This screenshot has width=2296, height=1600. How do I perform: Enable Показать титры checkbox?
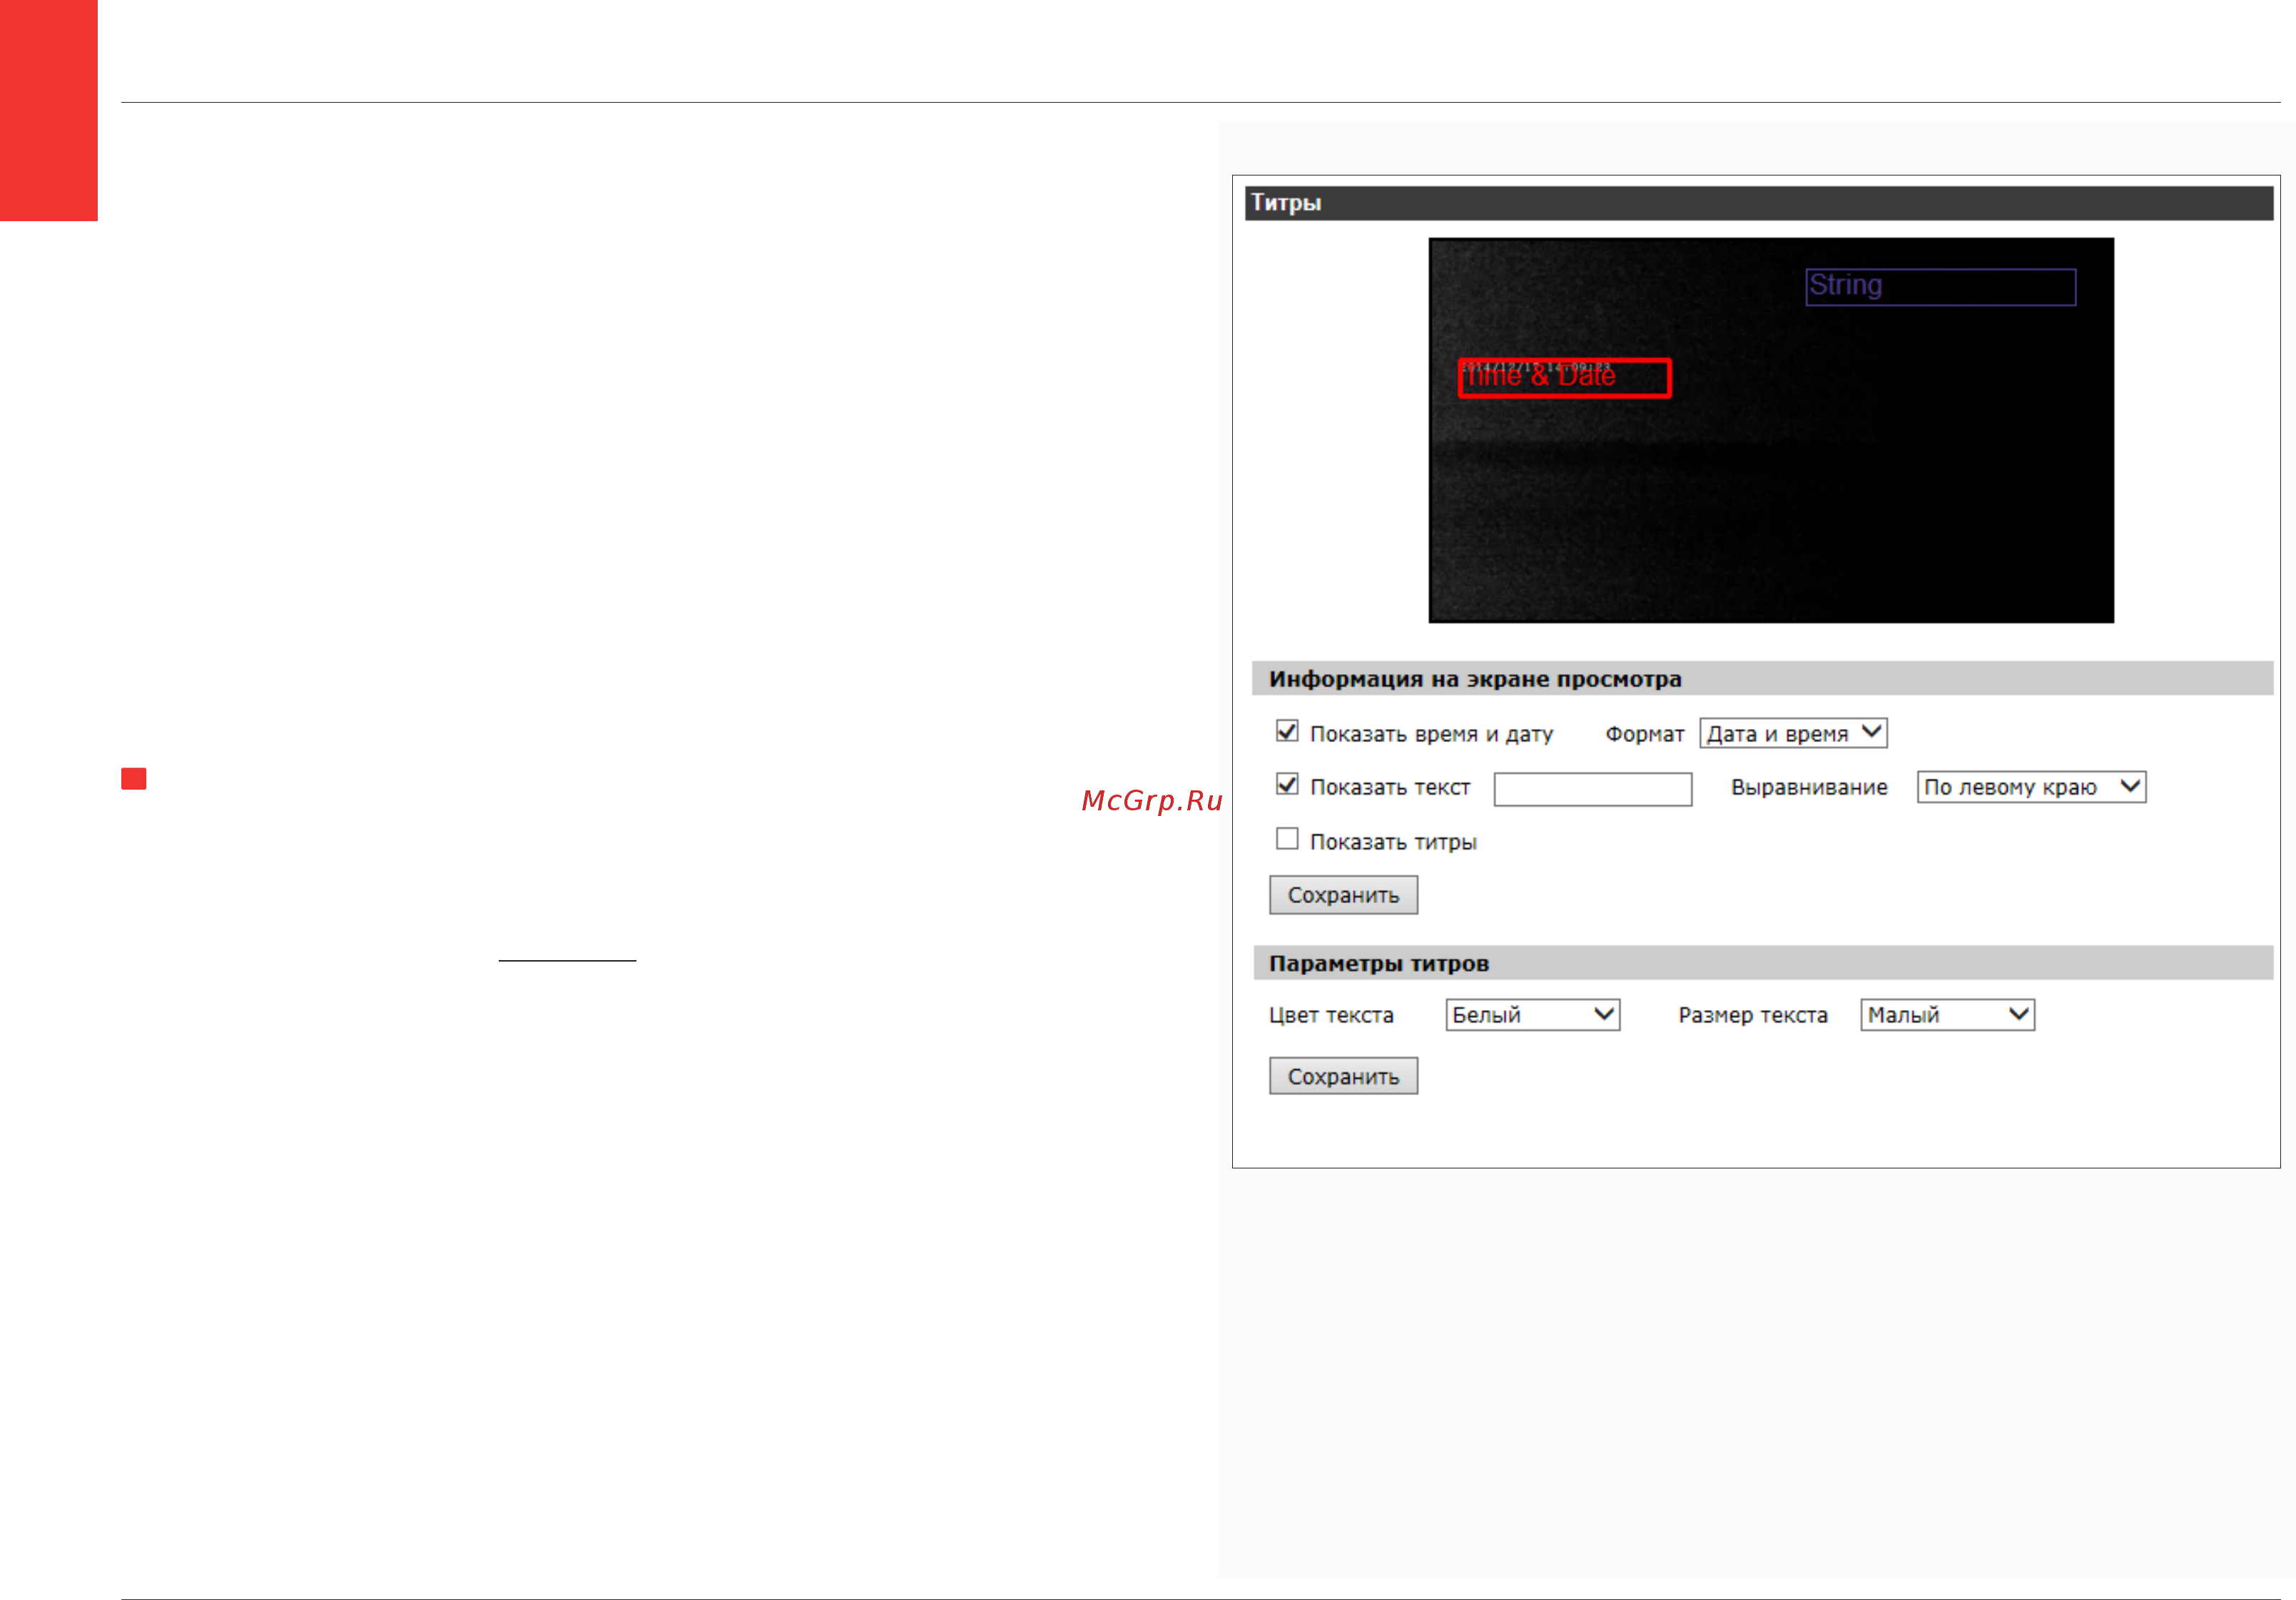(1287, 838)
